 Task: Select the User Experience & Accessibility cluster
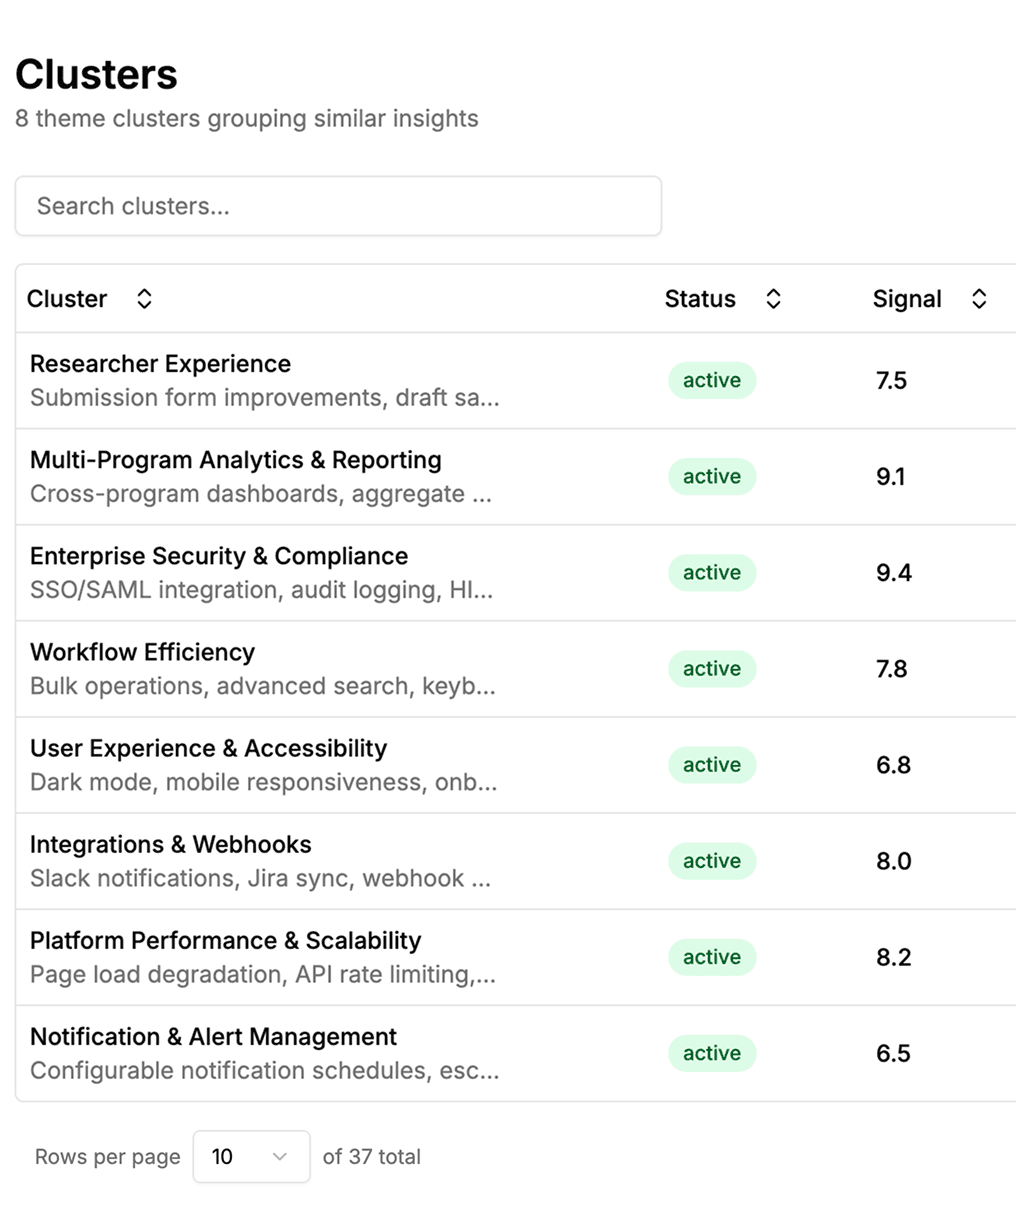[208, 748]
